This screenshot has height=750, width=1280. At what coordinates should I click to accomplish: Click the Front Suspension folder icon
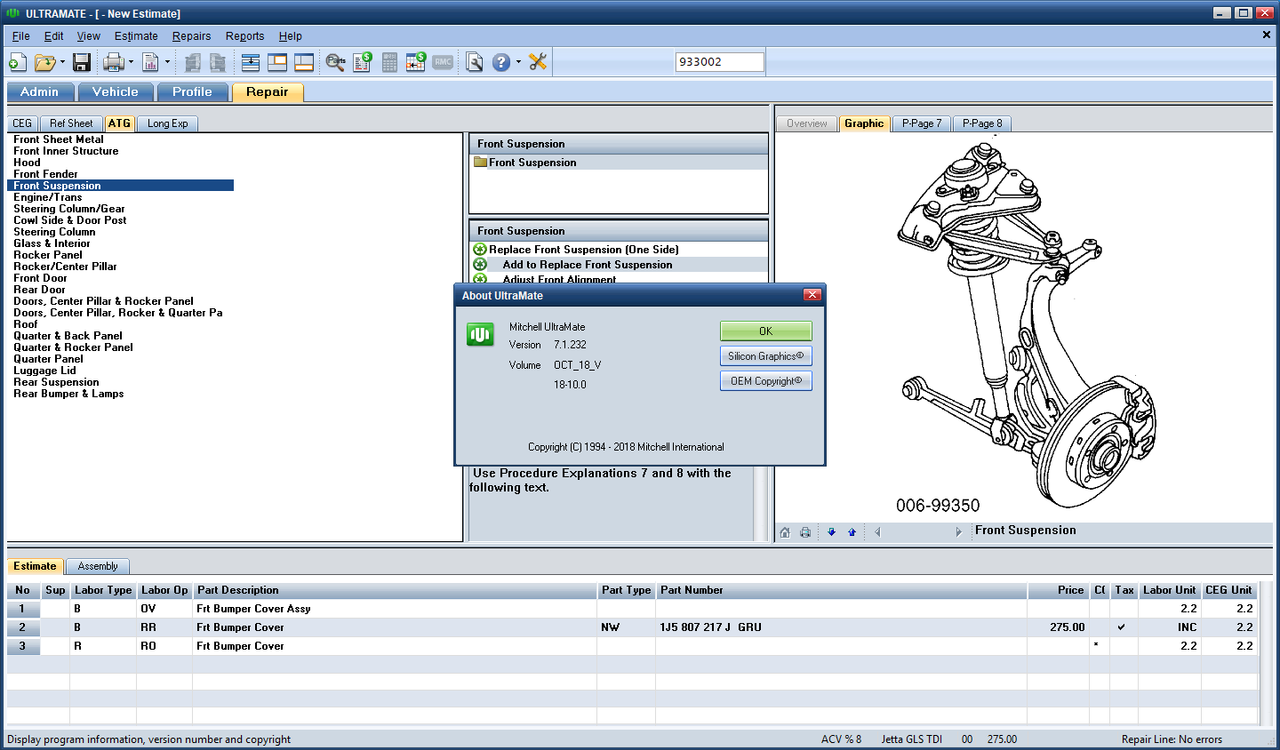pos(480,162)
